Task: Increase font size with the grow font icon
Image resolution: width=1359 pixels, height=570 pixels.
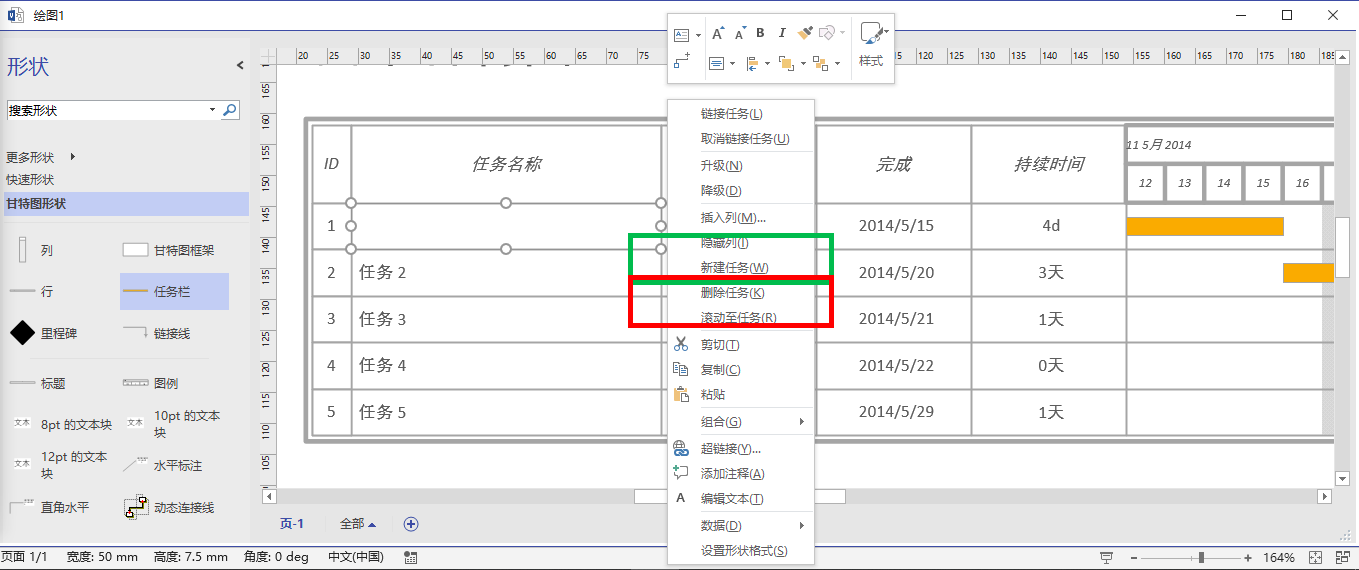Action: click(717, 34)
